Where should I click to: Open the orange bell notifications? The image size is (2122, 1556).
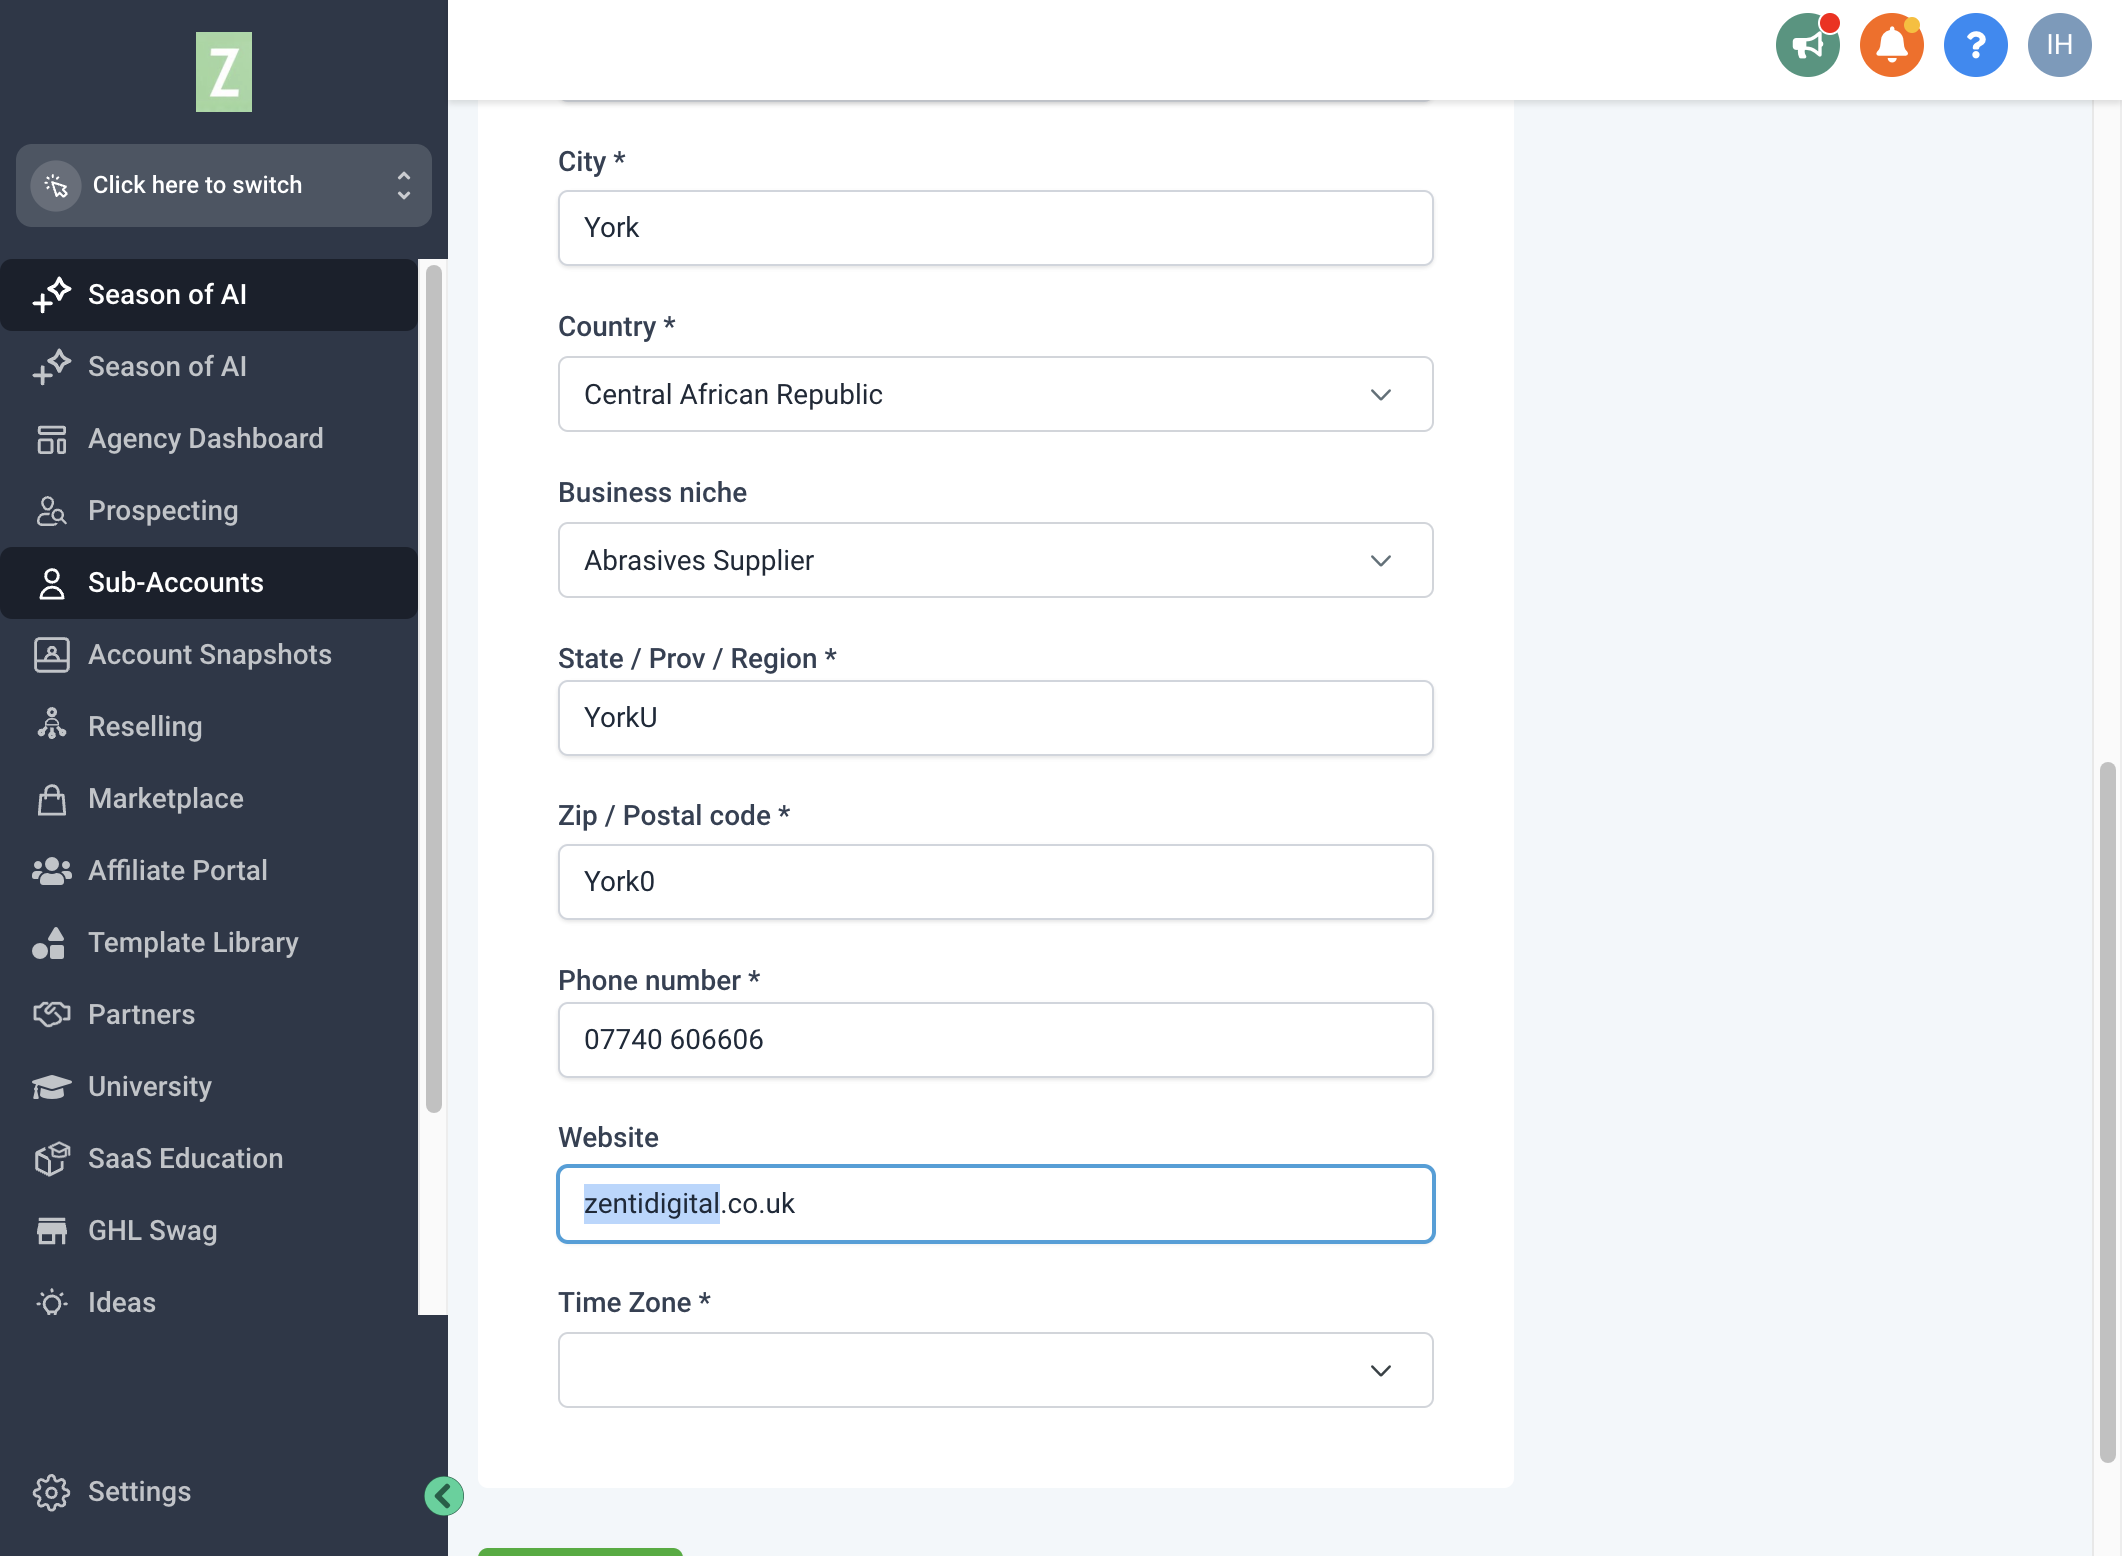coord(1891,45)
